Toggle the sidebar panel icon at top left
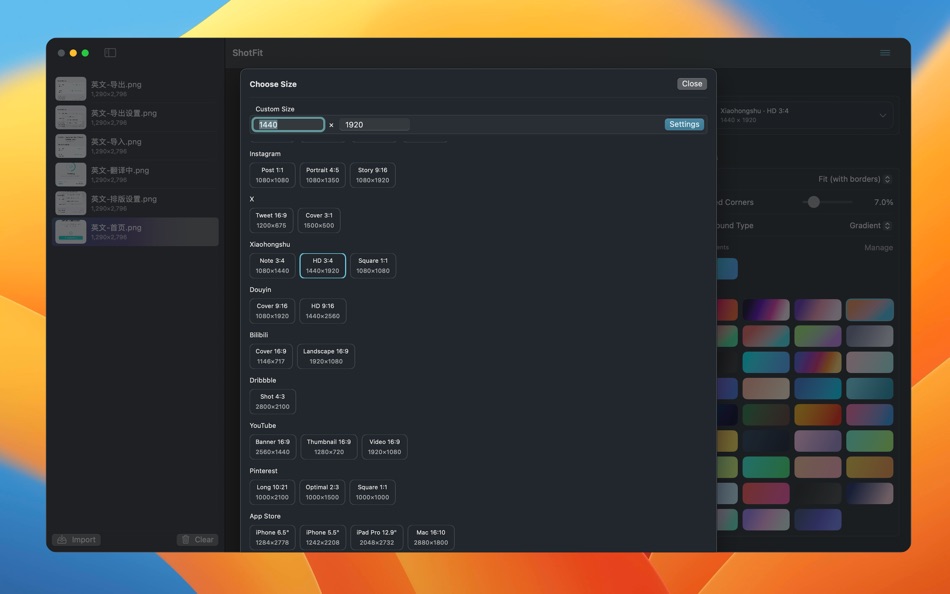 (110, 52)
